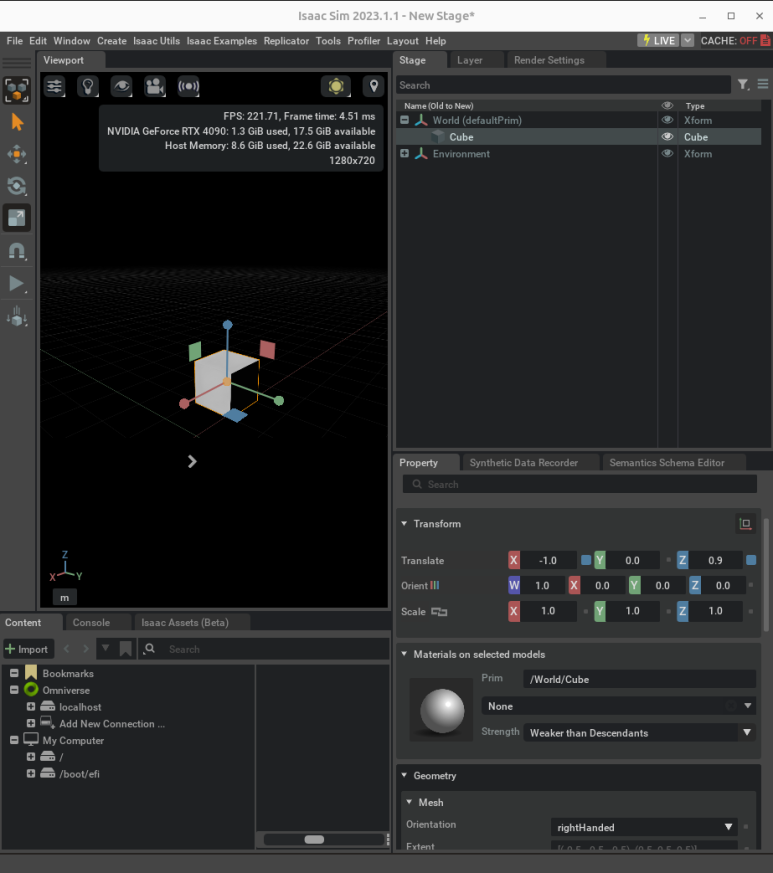The image size is (773, 873).
Task: Open the Stage panel hamburger options menu
Action: click(763, 84)
